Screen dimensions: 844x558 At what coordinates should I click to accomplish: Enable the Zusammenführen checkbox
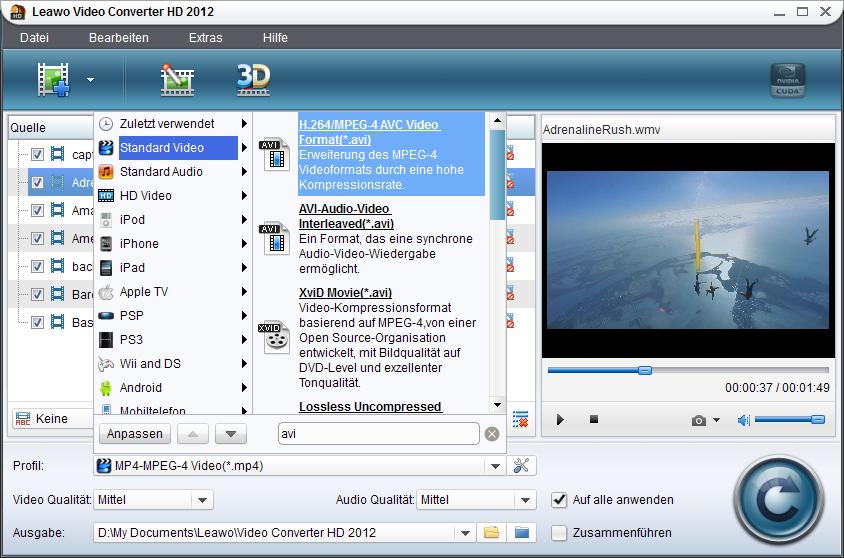pyautogui.click(x=560, y=532)
